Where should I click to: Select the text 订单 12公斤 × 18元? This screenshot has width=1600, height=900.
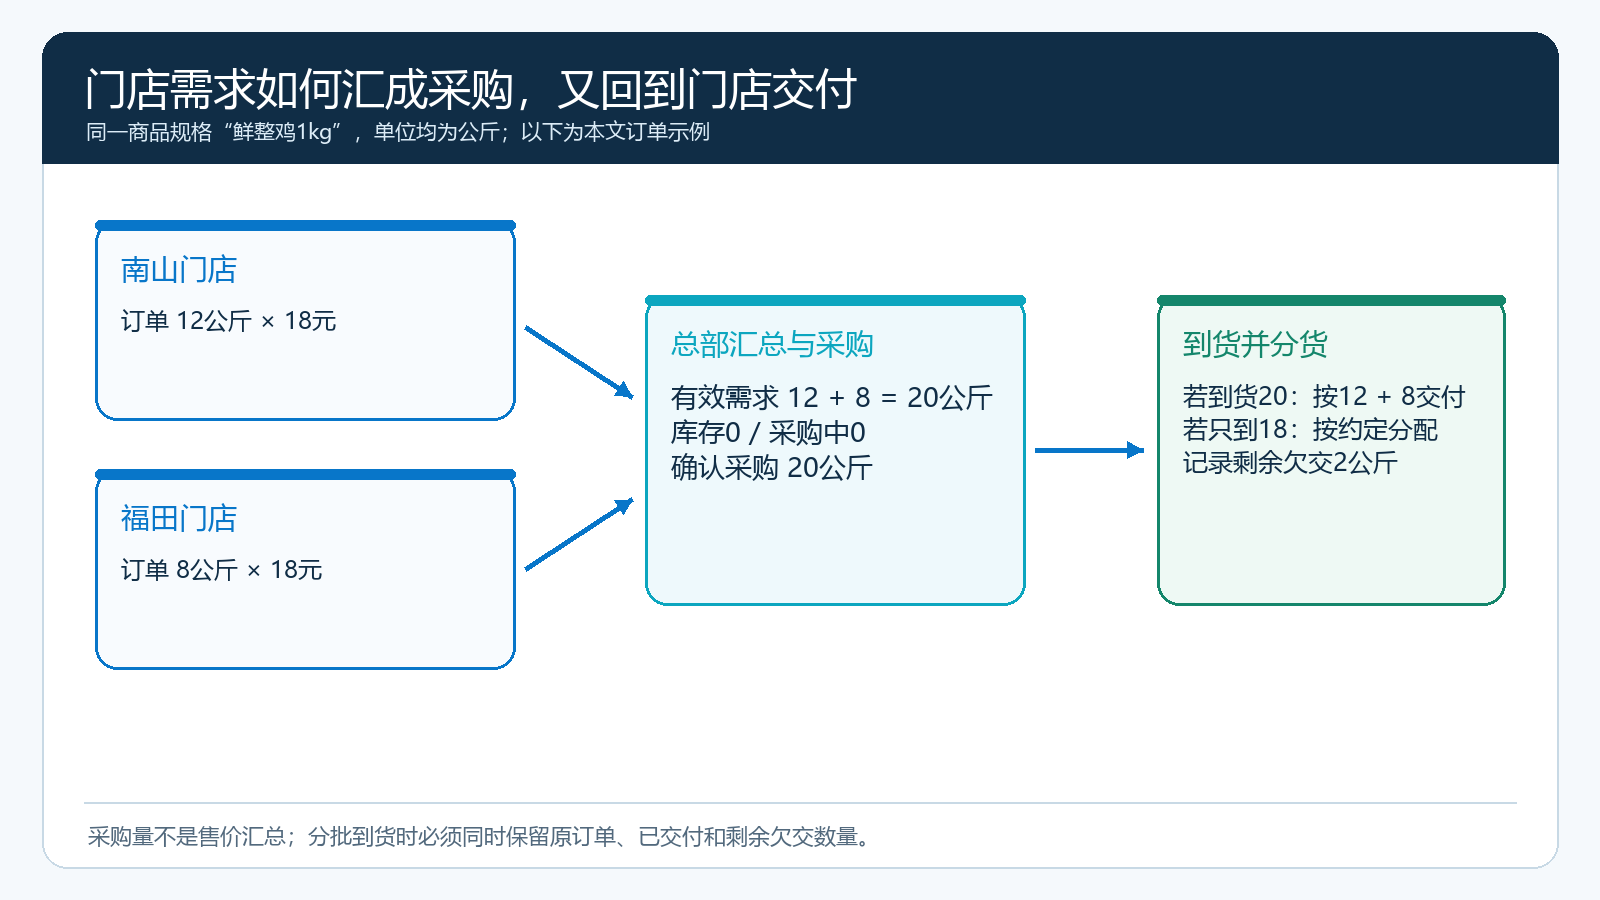coord(229,321)
